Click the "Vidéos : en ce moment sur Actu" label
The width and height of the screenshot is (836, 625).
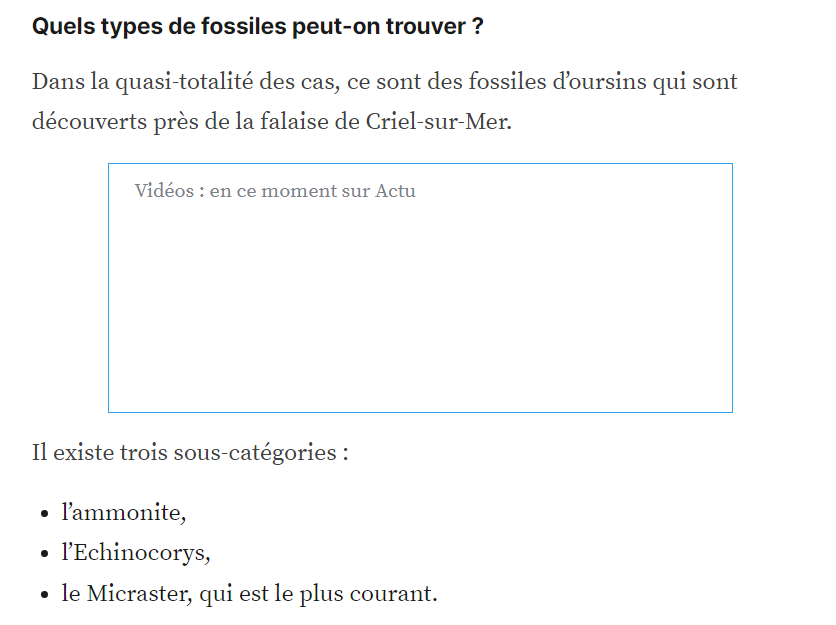(275, 191)
